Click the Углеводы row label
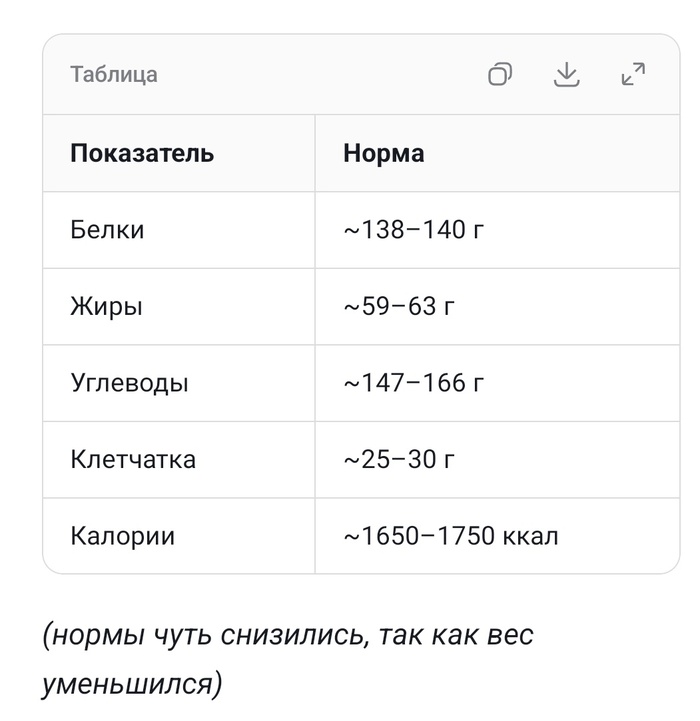This screenshot has width=700, height=721. (x=129, y=383)
